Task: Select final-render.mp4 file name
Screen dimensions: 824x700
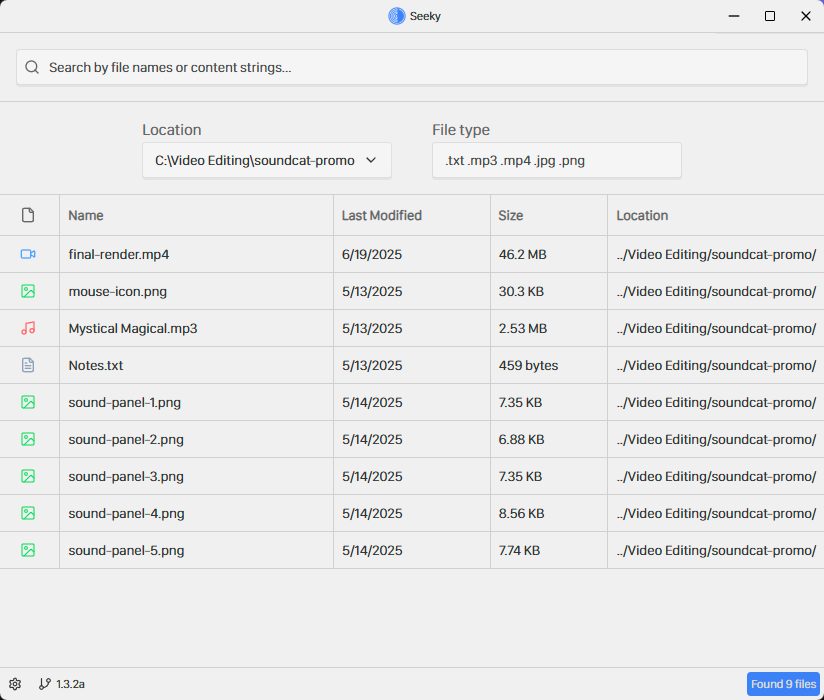Action: point(119,254)
